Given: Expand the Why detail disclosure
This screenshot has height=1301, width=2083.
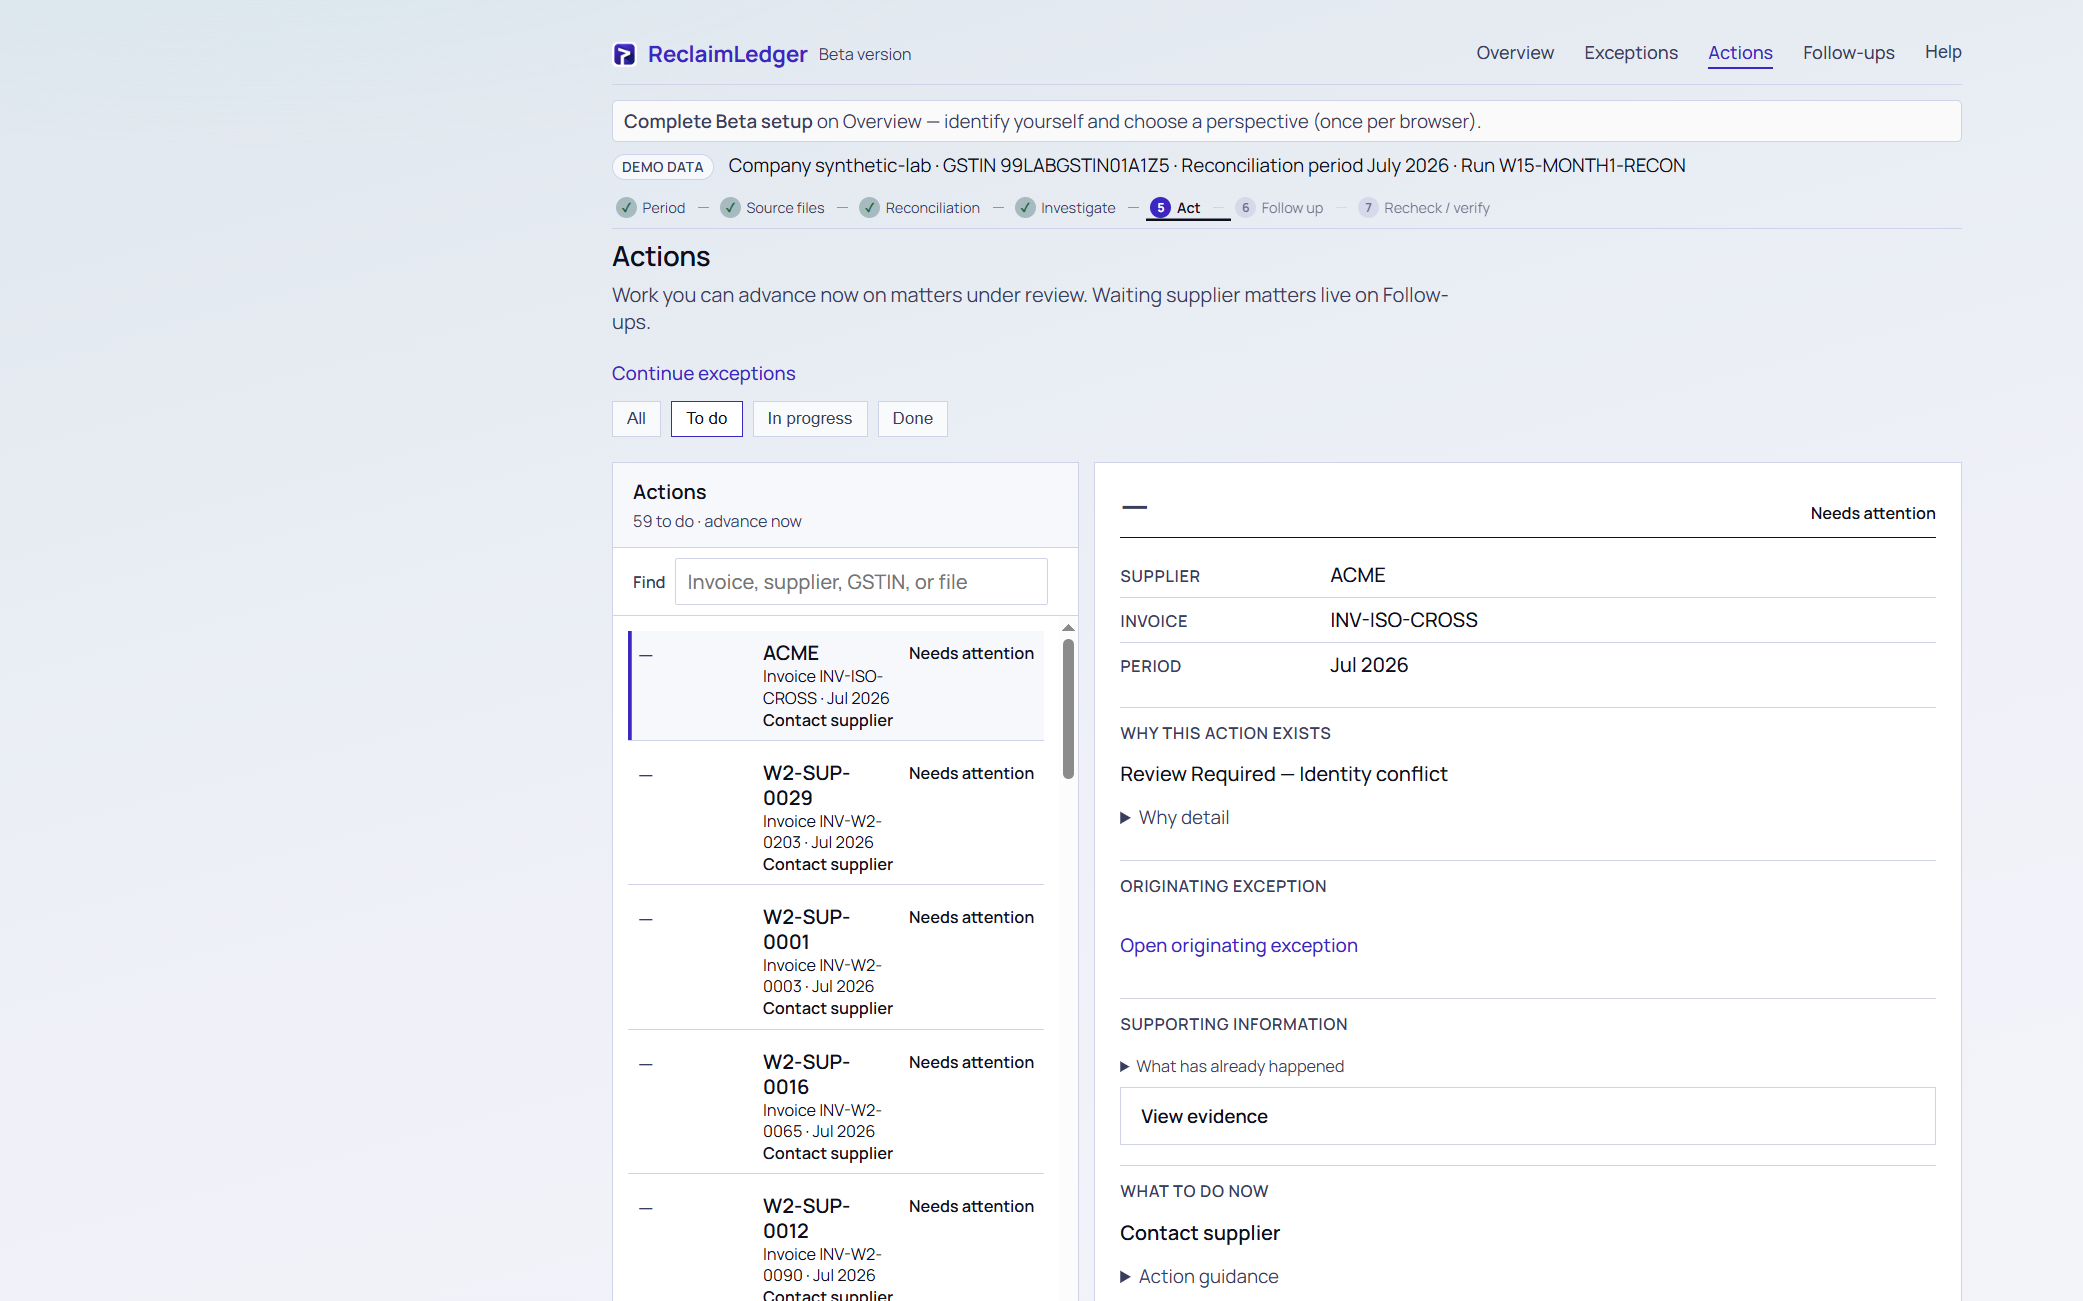Looking at the screenshot, I should click(x=1175, y=818).
